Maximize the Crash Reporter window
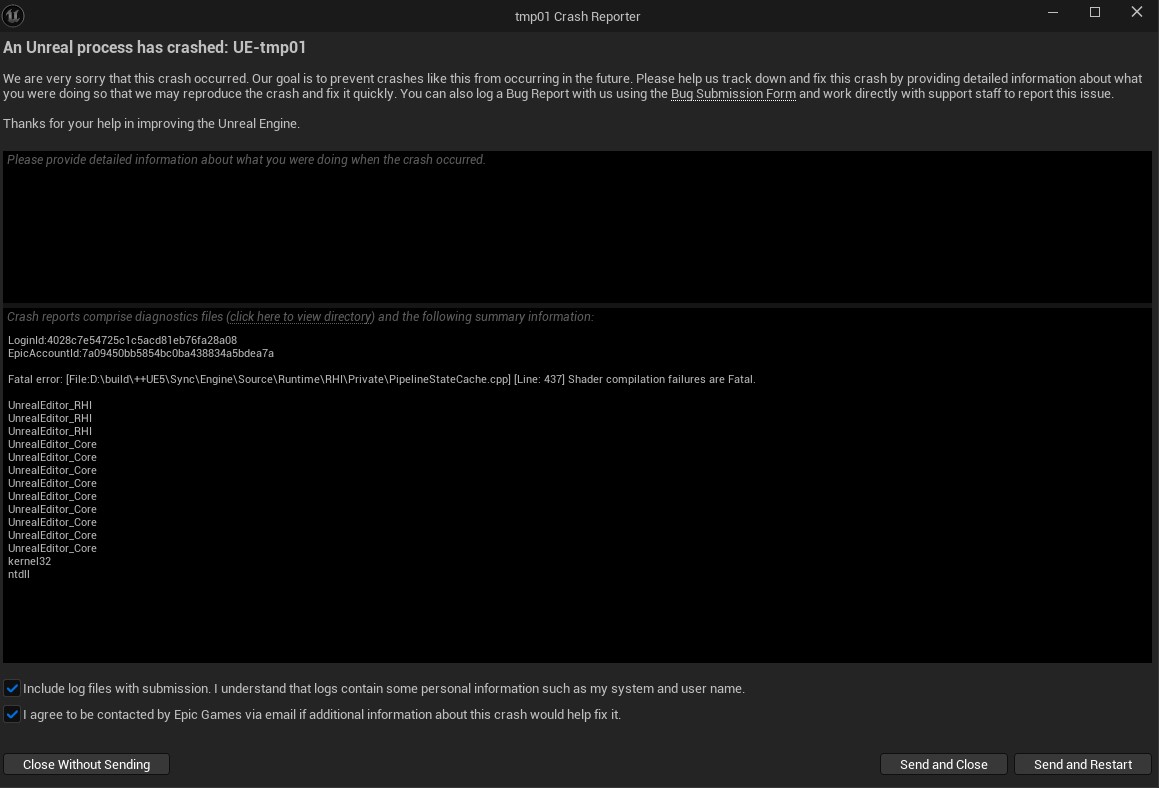 pos(1095,13)
